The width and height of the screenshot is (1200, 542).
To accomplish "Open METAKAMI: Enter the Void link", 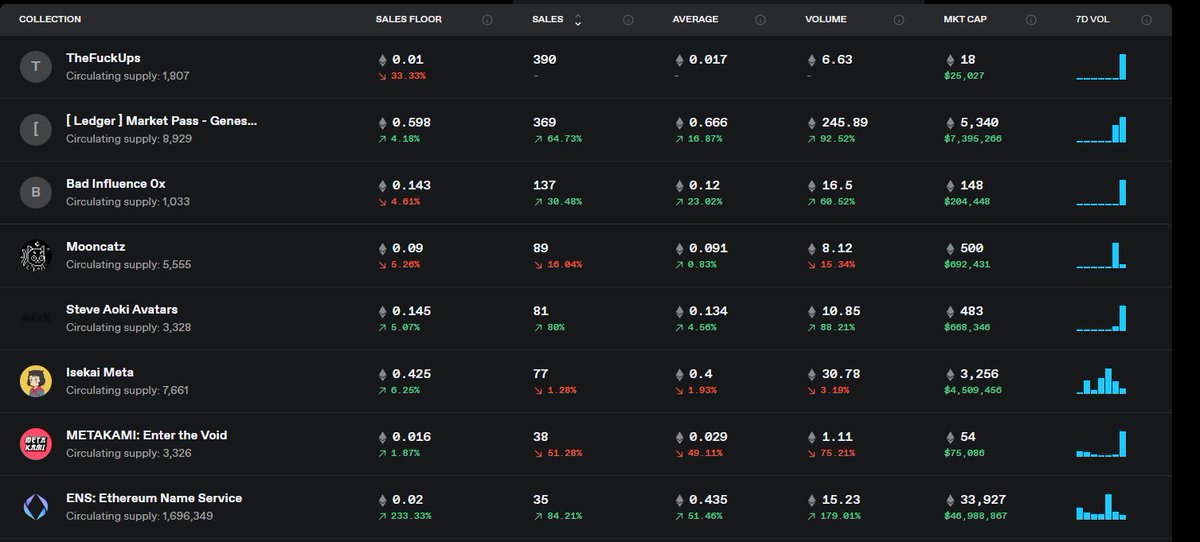I will click(x=147, y=435).
